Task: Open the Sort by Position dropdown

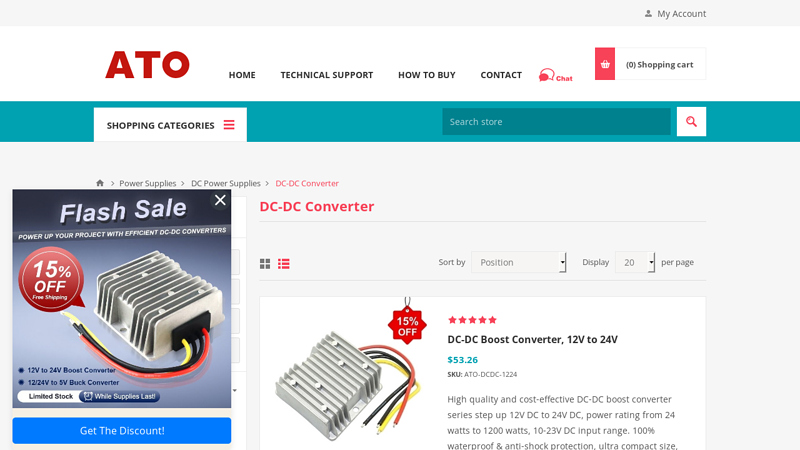Action: point(518,262)
